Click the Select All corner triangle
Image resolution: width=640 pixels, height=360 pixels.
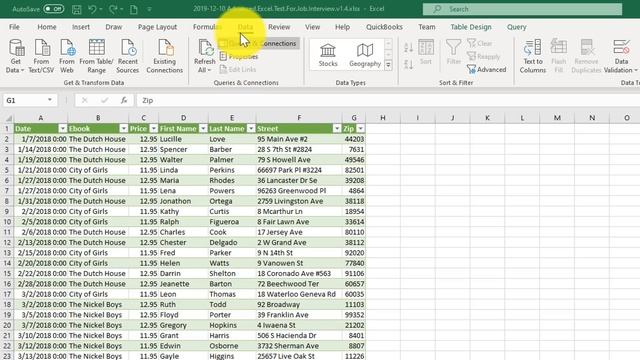(8, 118)
